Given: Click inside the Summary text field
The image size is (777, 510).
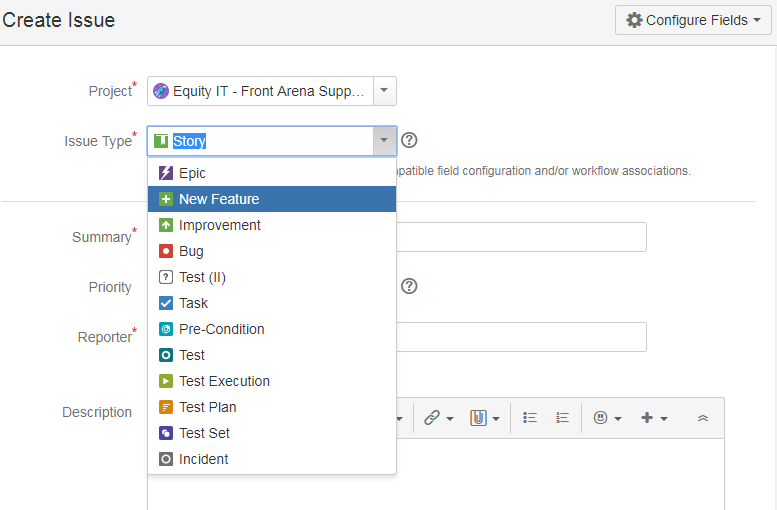Looking at the screenshot, I should pyautogui.click(x=521, y=237).
